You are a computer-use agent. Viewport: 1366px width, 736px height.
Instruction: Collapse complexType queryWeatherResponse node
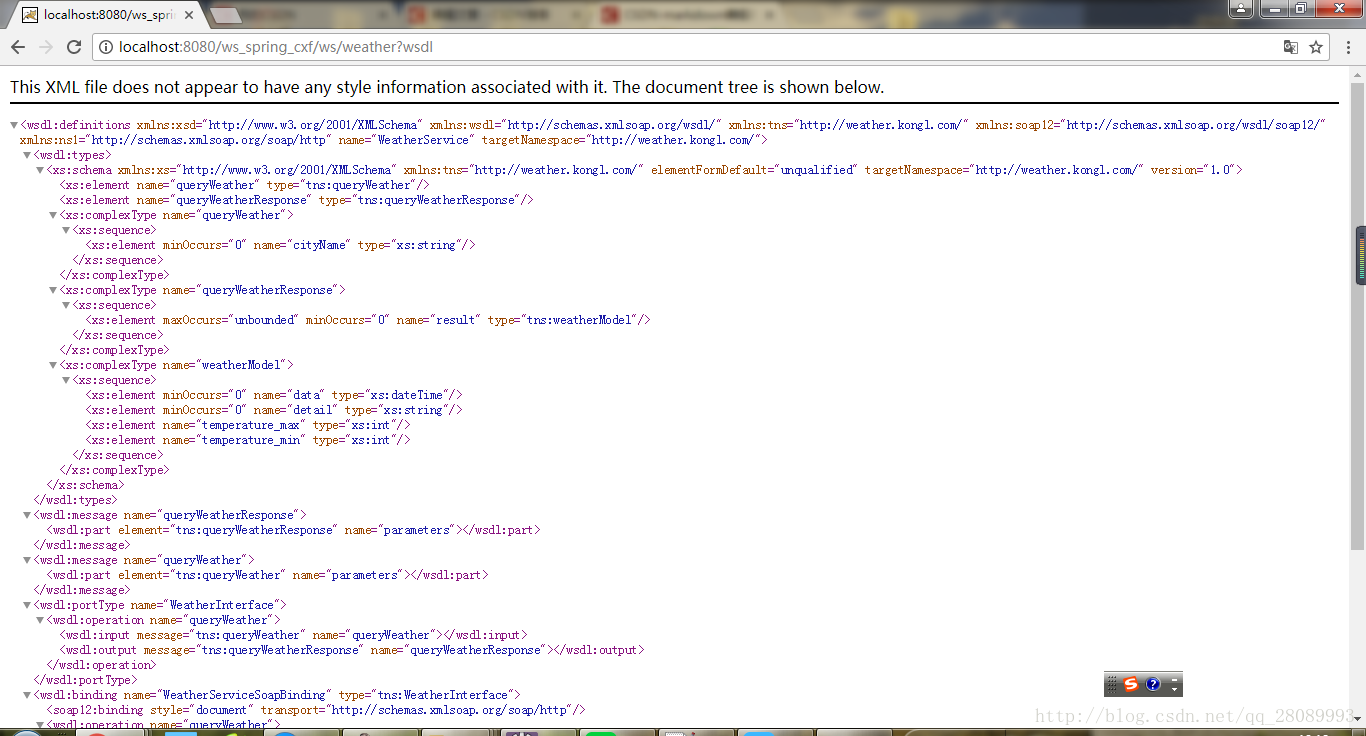[54, 290]
